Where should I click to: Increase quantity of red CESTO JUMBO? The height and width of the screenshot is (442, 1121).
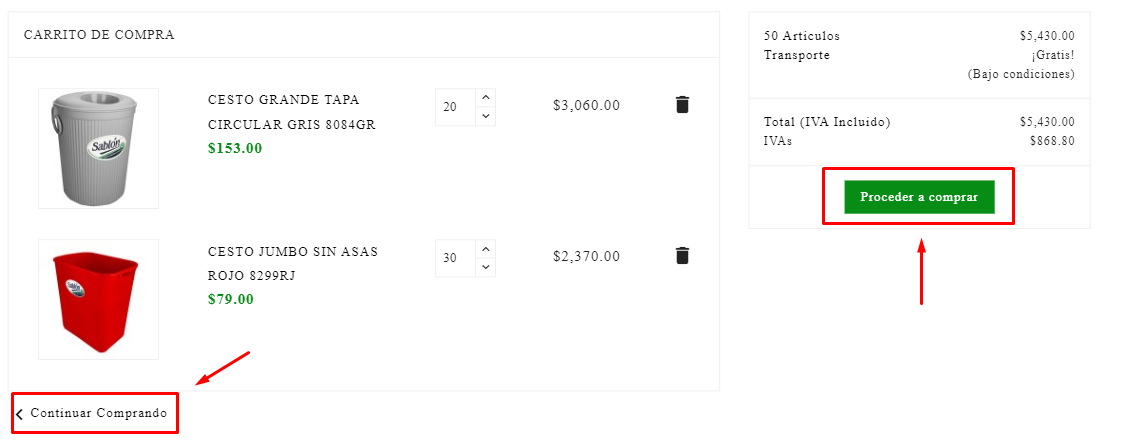(486, 248)
